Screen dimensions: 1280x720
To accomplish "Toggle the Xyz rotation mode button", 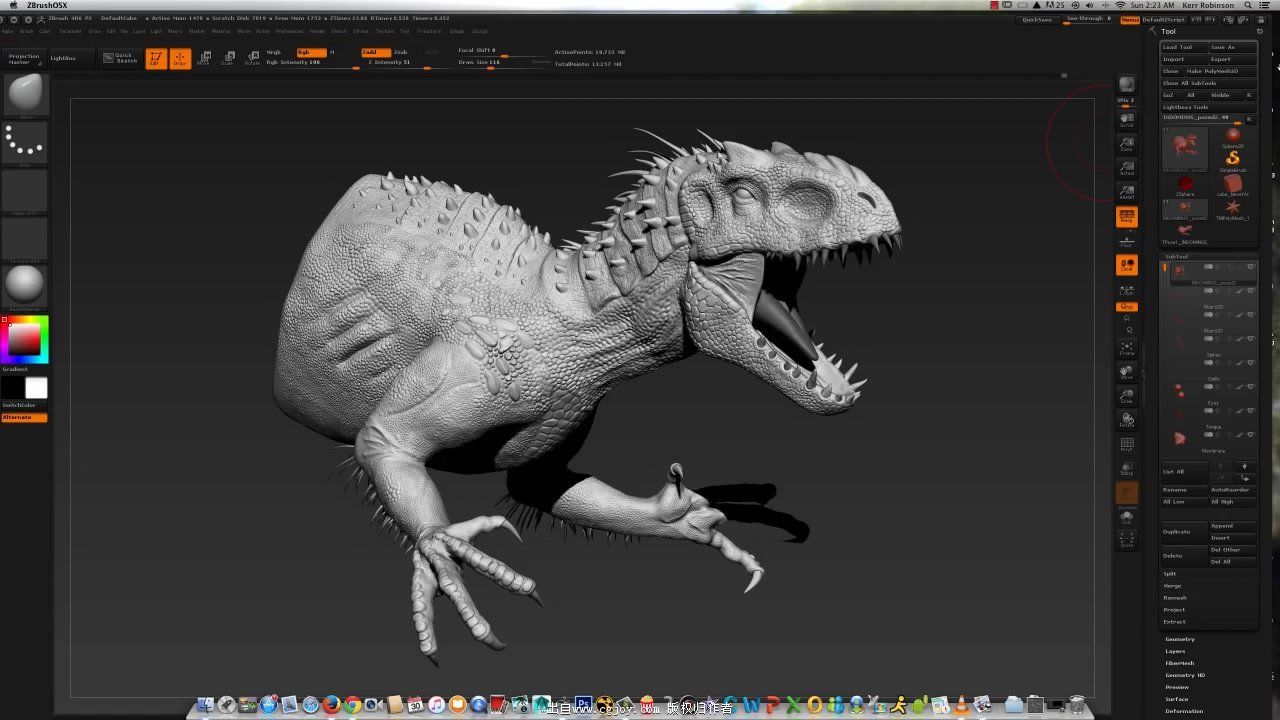I will click(x=1127, y=307).
